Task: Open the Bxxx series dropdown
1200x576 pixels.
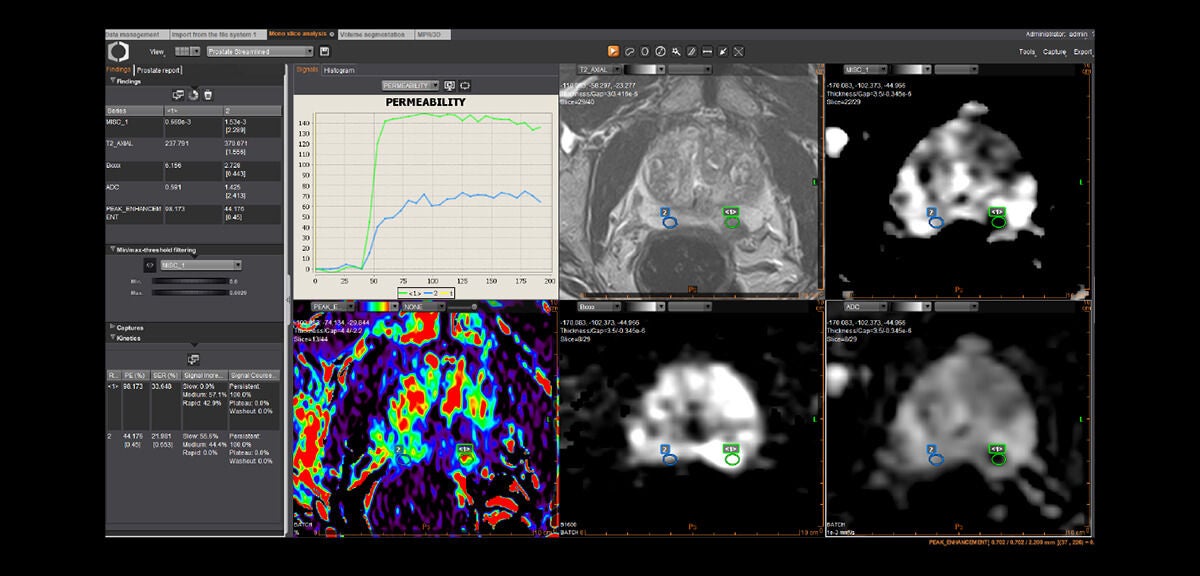Action: pyautogui.click(x=601, y=307)
